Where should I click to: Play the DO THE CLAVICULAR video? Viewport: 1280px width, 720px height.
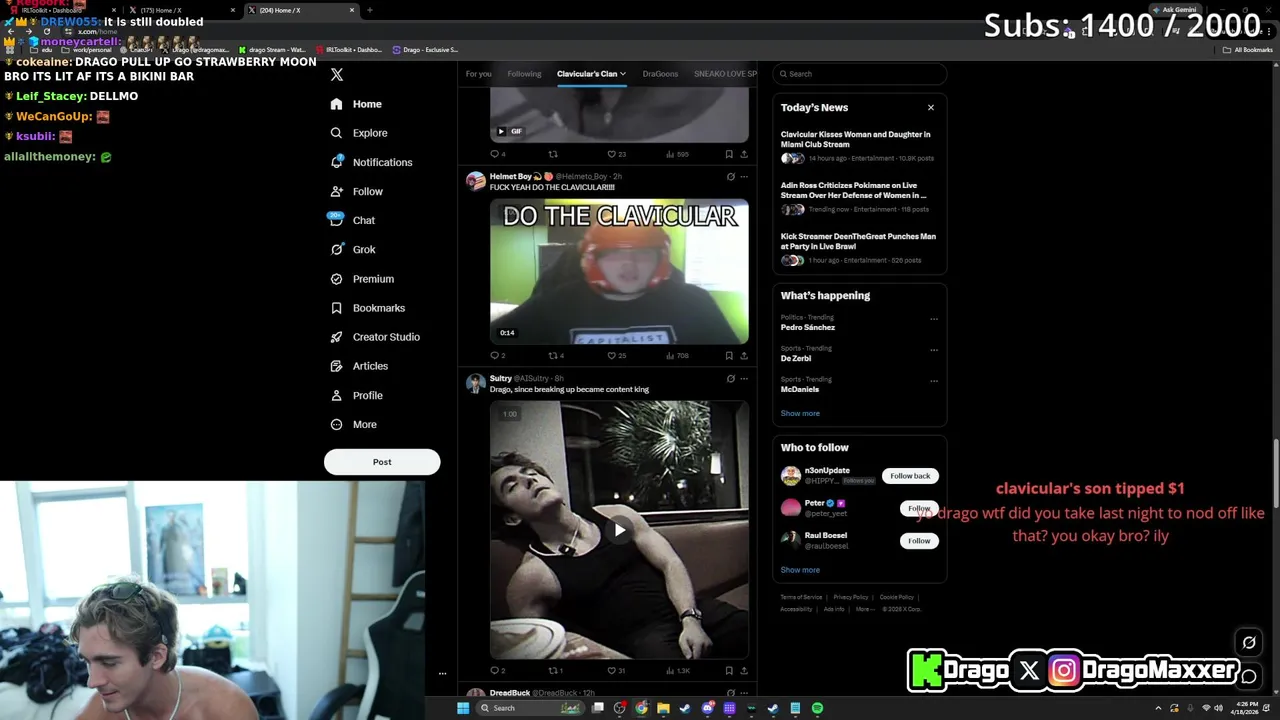click(619, 272)
